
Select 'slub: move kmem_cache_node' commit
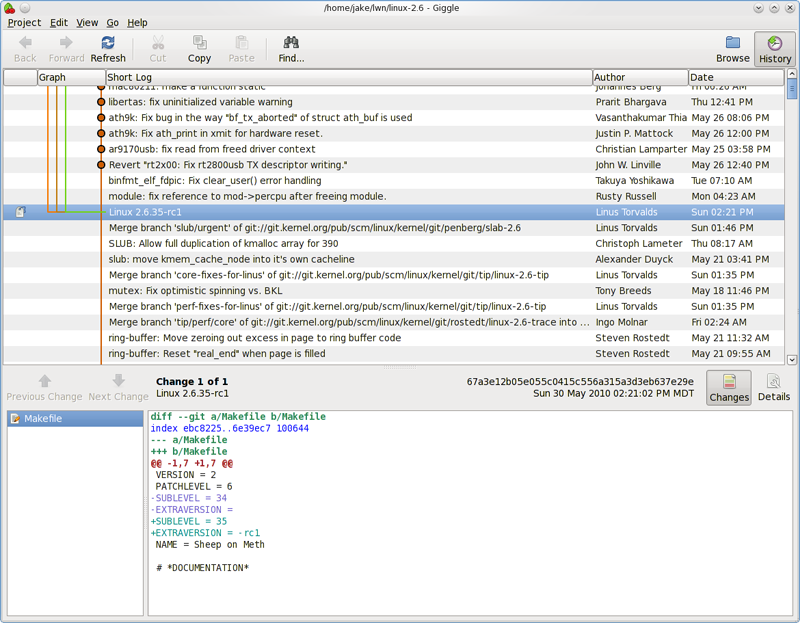click(x=394, y=259)
